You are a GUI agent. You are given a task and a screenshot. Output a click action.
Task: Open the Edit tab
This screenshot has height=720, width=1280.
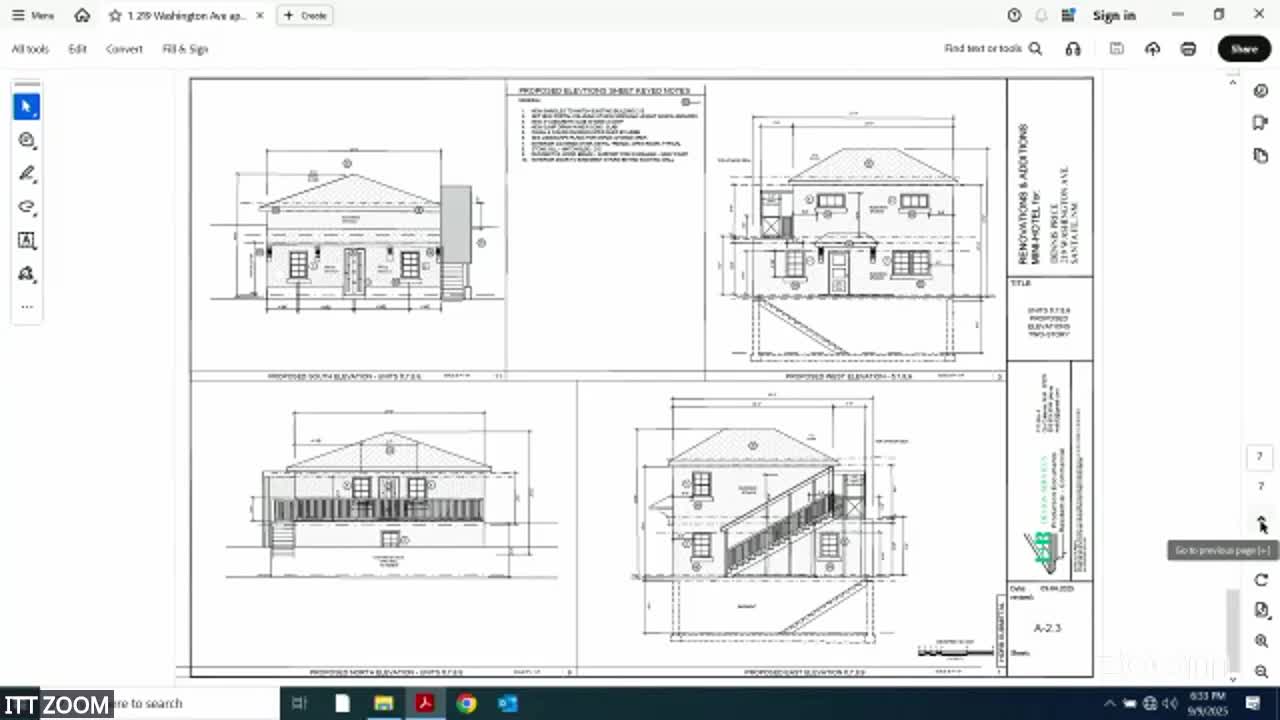(x=77, y=49)
